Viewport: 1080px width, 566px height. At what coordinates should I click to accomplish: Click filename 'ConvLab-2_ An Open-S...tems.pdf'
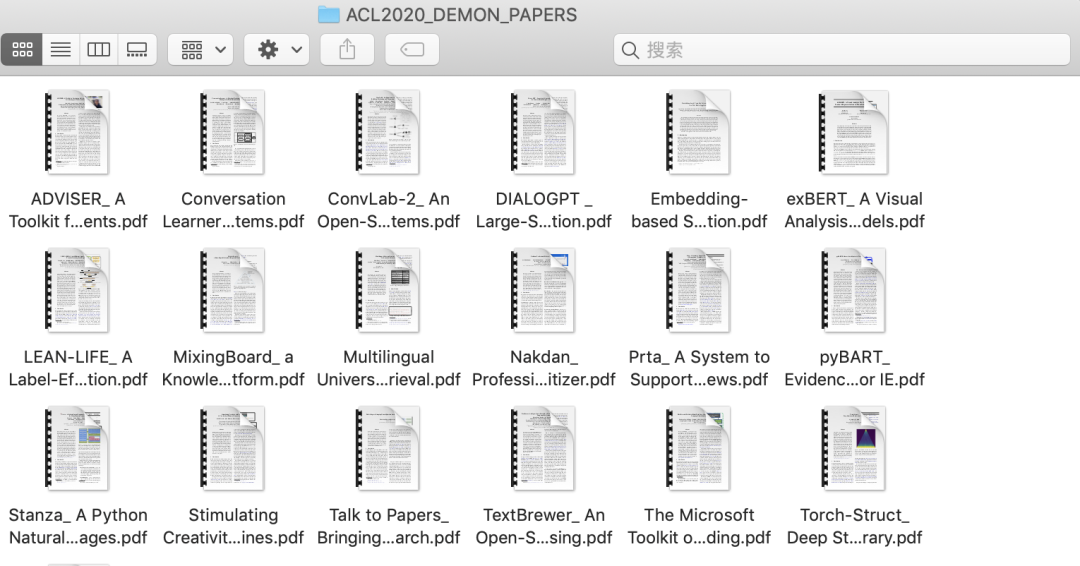point(388,210)
